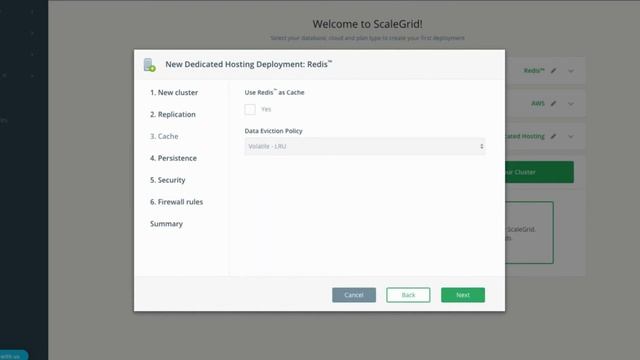Expand the Dedicated Hosting row chevron
This screenshot has width=640, height=360.
pos(571,137)
